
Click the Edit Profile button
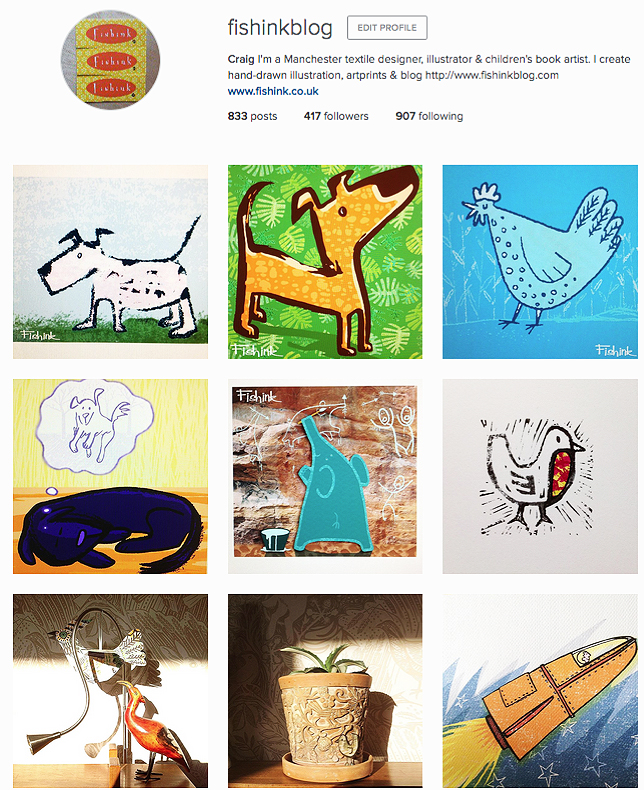387,28
